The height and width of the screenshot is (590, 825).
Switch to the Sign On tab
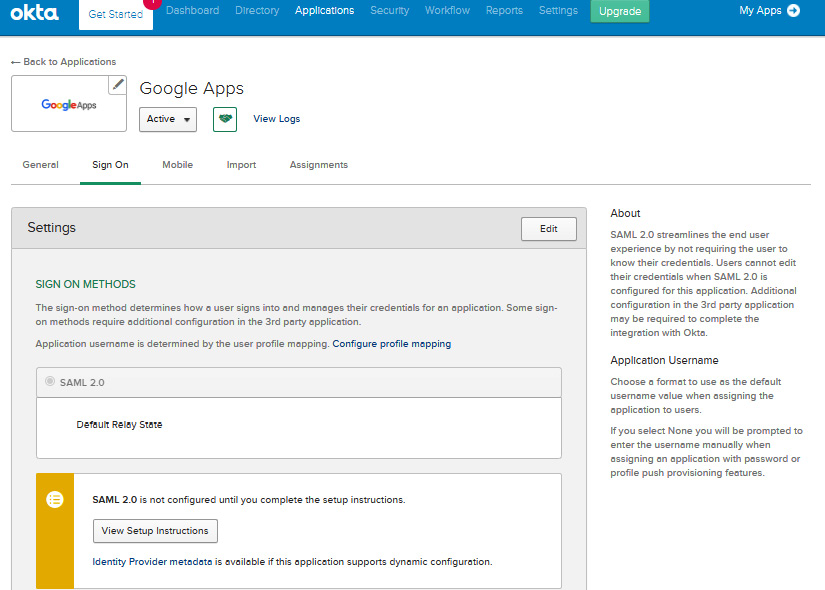(110, 165)
